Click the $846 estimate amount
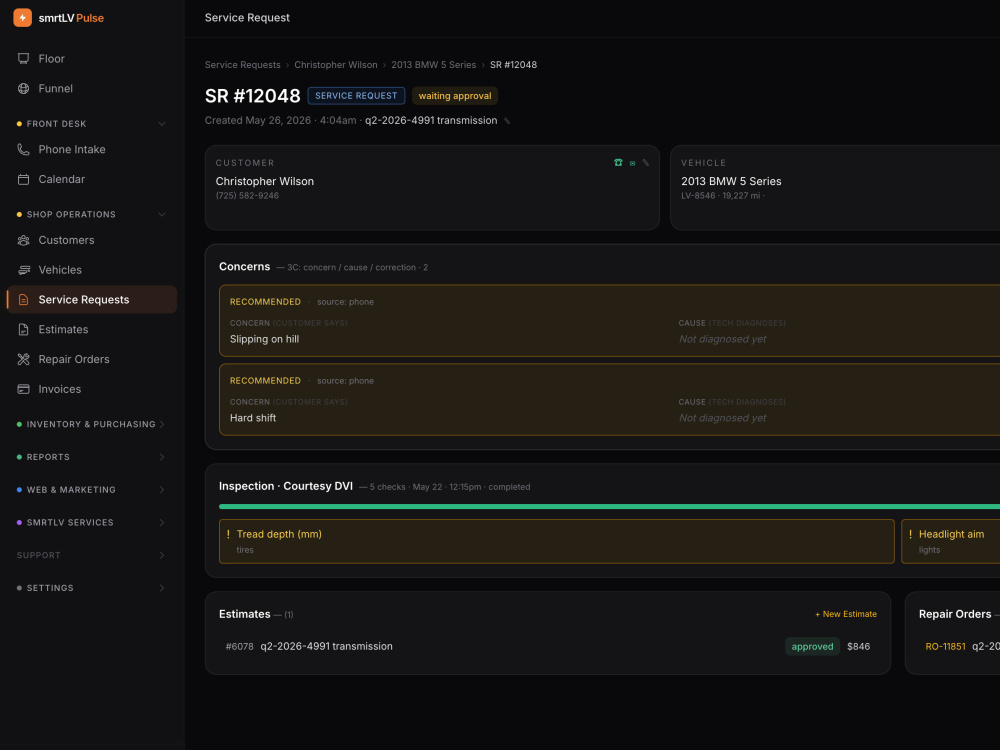1000x750 pixels. pos(858,647)
